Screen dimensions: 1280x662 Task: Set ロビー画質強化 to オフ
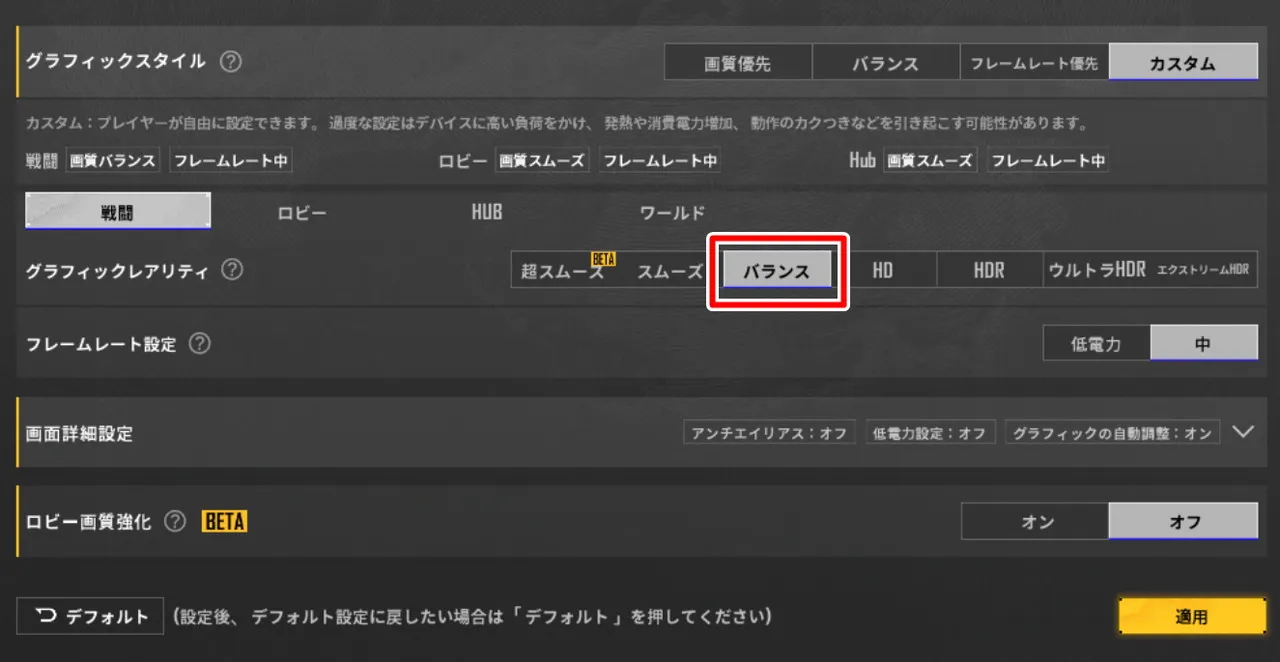click(x=1184, y=521)
